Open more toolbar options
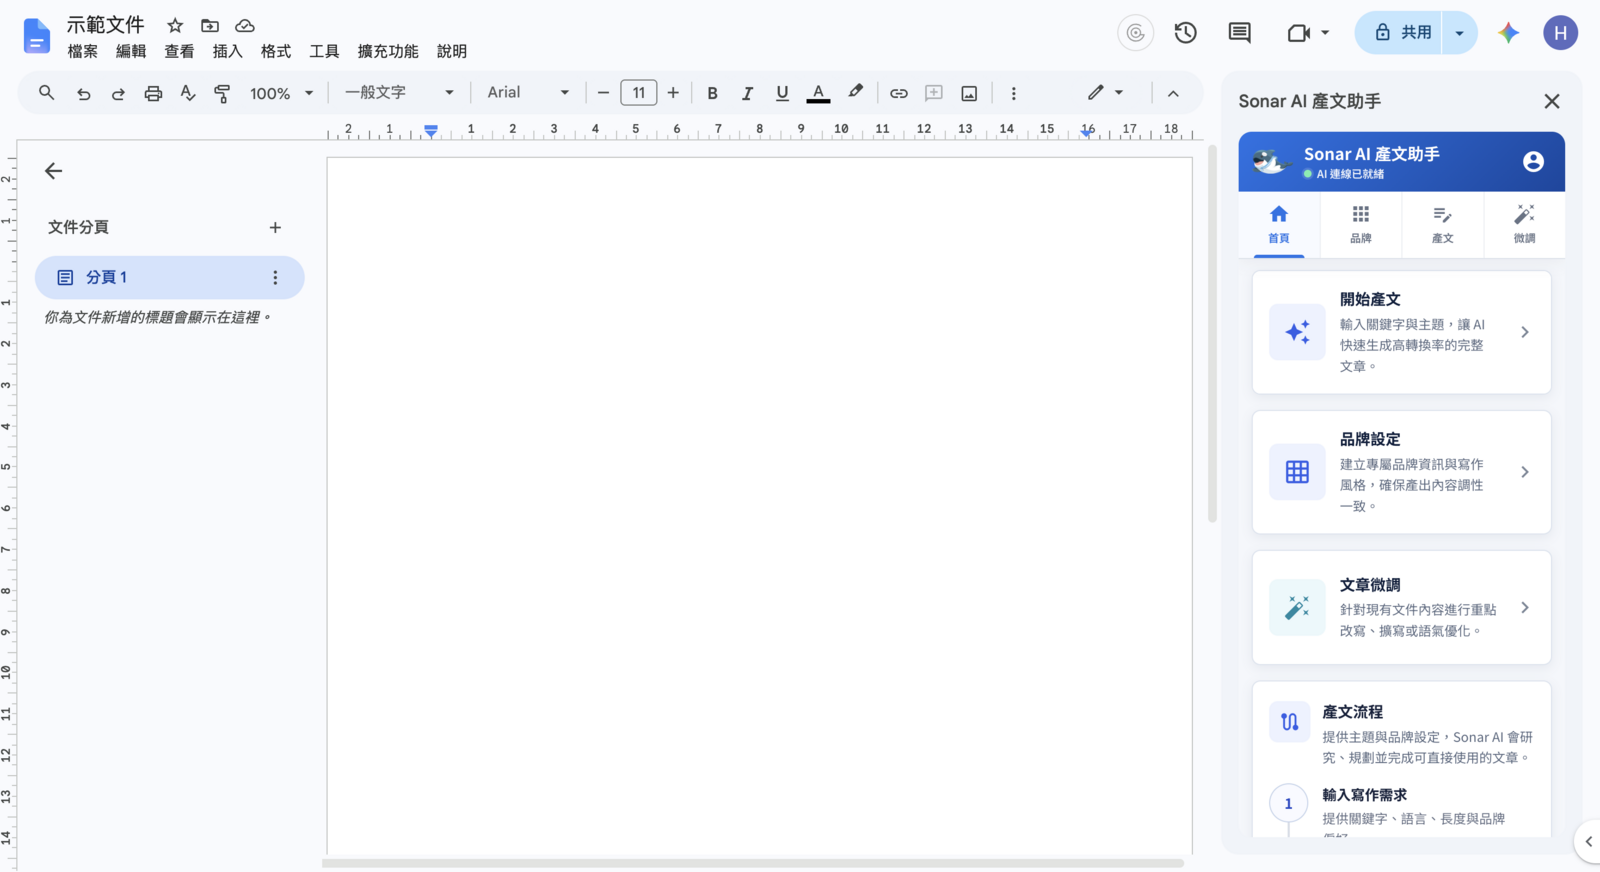Screen dimensions: 1600x872 tap(1013, 93)
